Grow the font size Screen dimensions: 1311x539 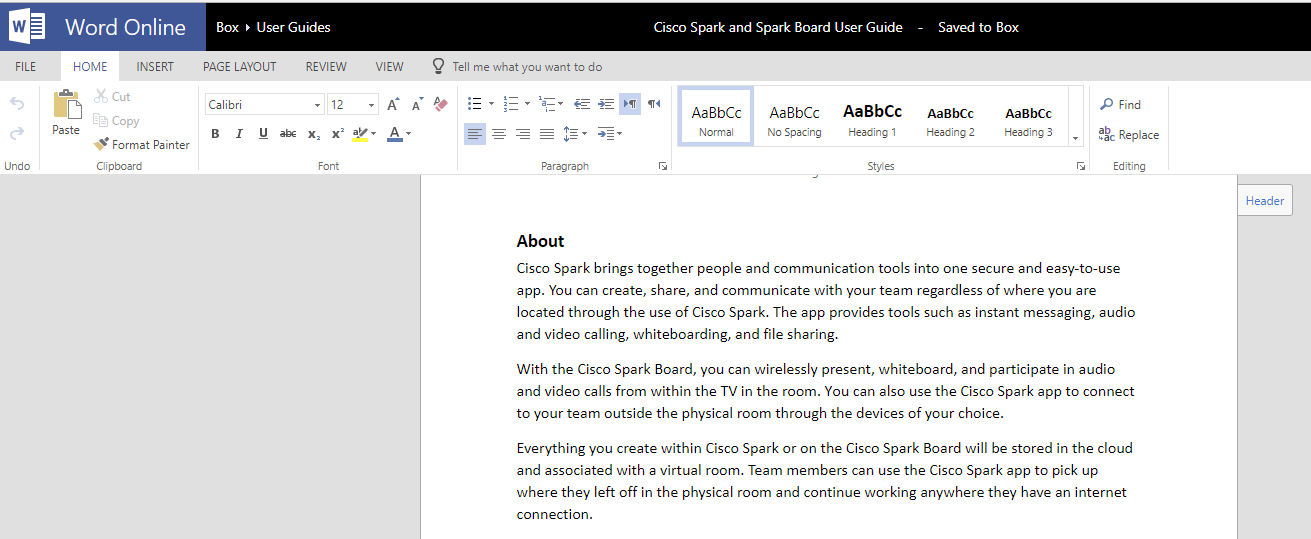click(393, 104)
